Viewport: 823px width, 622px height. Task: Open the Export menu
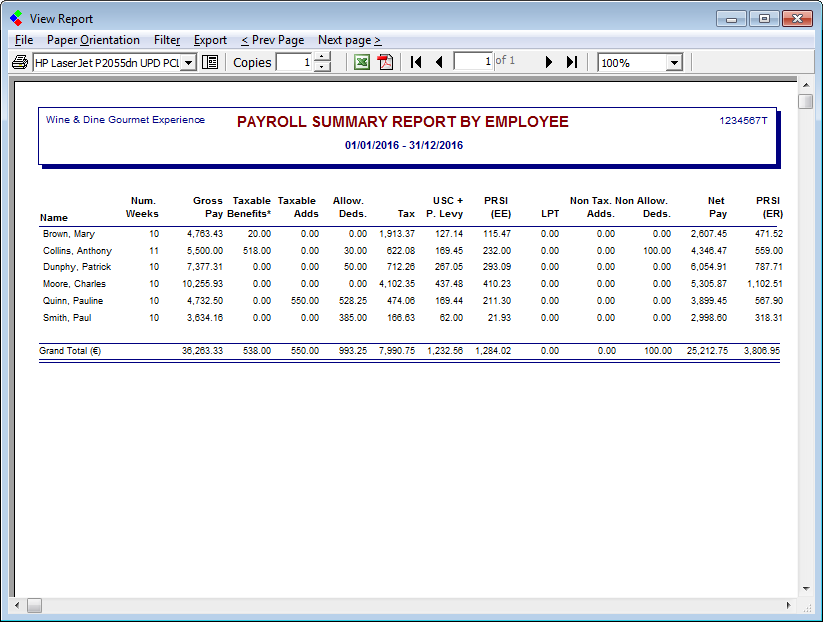click(x=210, y=40)
